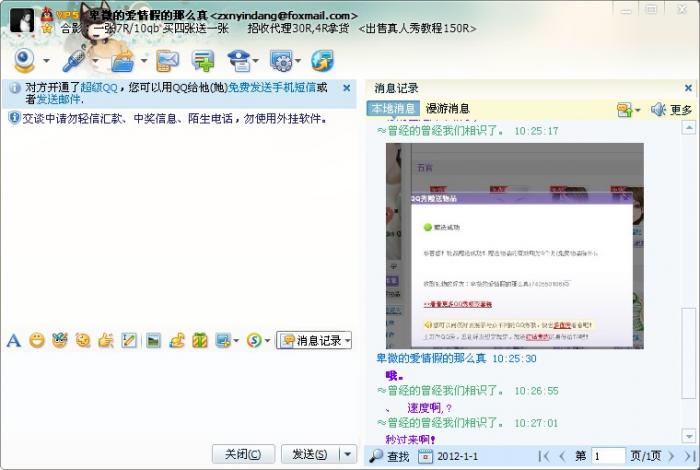Click the cookie-face emoticon icon in the input toolbar
This screenshot has height=470, width=700.
click(x=83, y=341)
